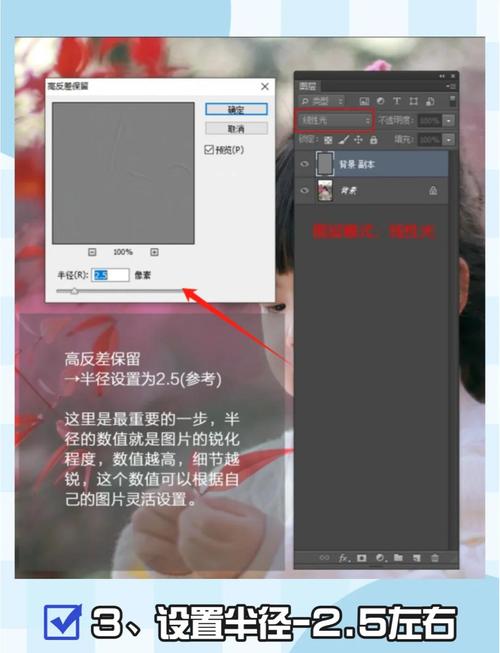Confirm High Pass with 确定 button
This screenshot has width=500, height=653.
click(x=236, y=110)
